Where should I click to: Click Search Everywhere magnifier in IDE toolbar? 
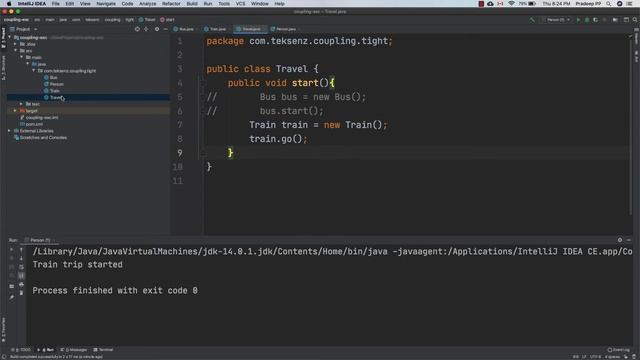[635, 20]
